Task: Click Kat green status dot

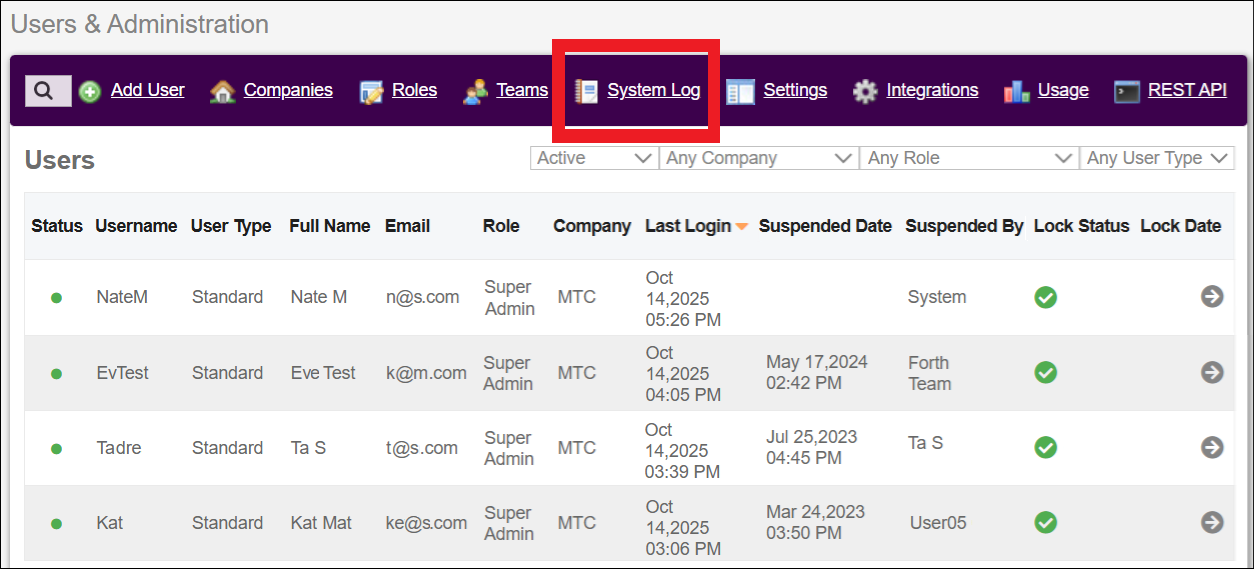Action: point(56,523)
